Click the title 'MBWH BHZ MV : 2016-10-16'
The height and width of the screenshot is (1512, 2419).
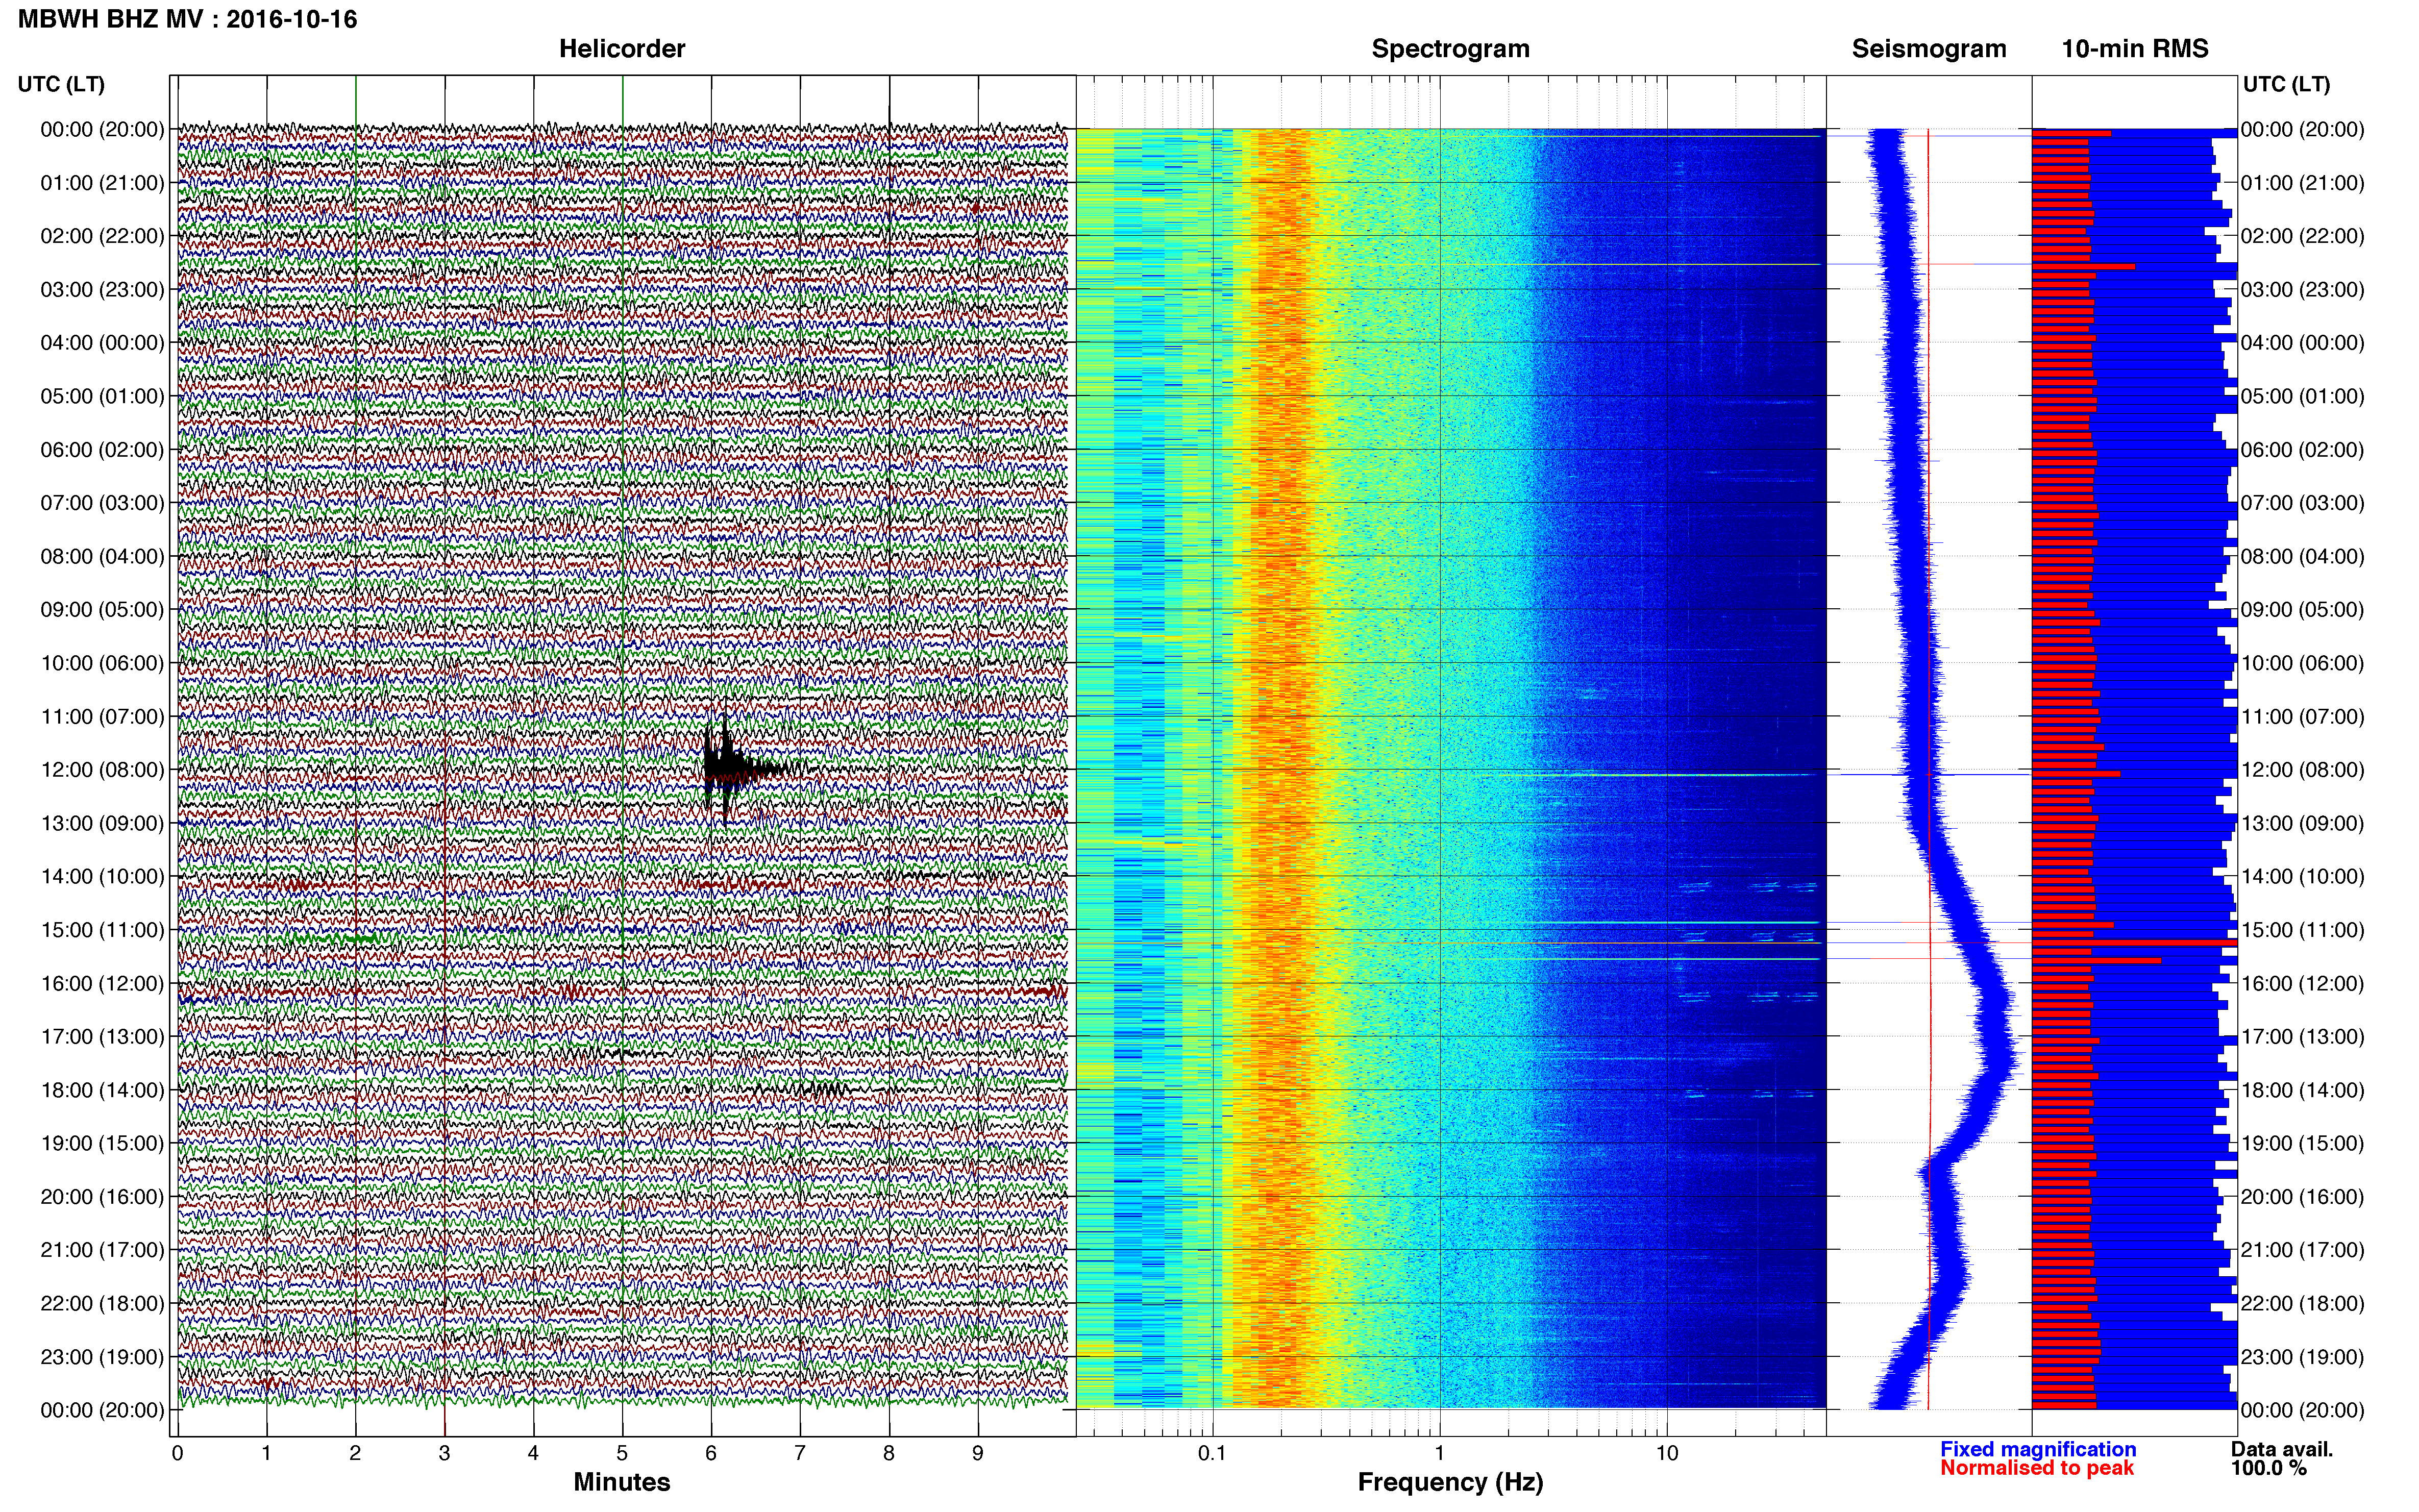click(x=187, y=19)
